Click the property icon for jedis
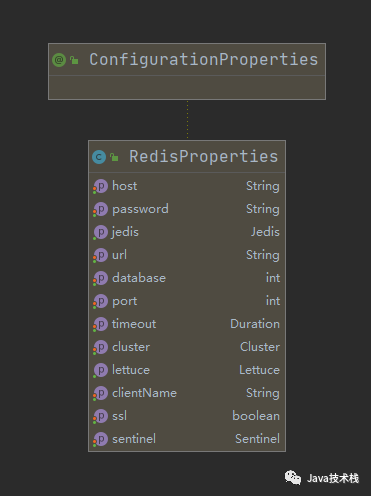Image resolution: width=371 pixels, height=496 pixels. click(x=100, y=232)
